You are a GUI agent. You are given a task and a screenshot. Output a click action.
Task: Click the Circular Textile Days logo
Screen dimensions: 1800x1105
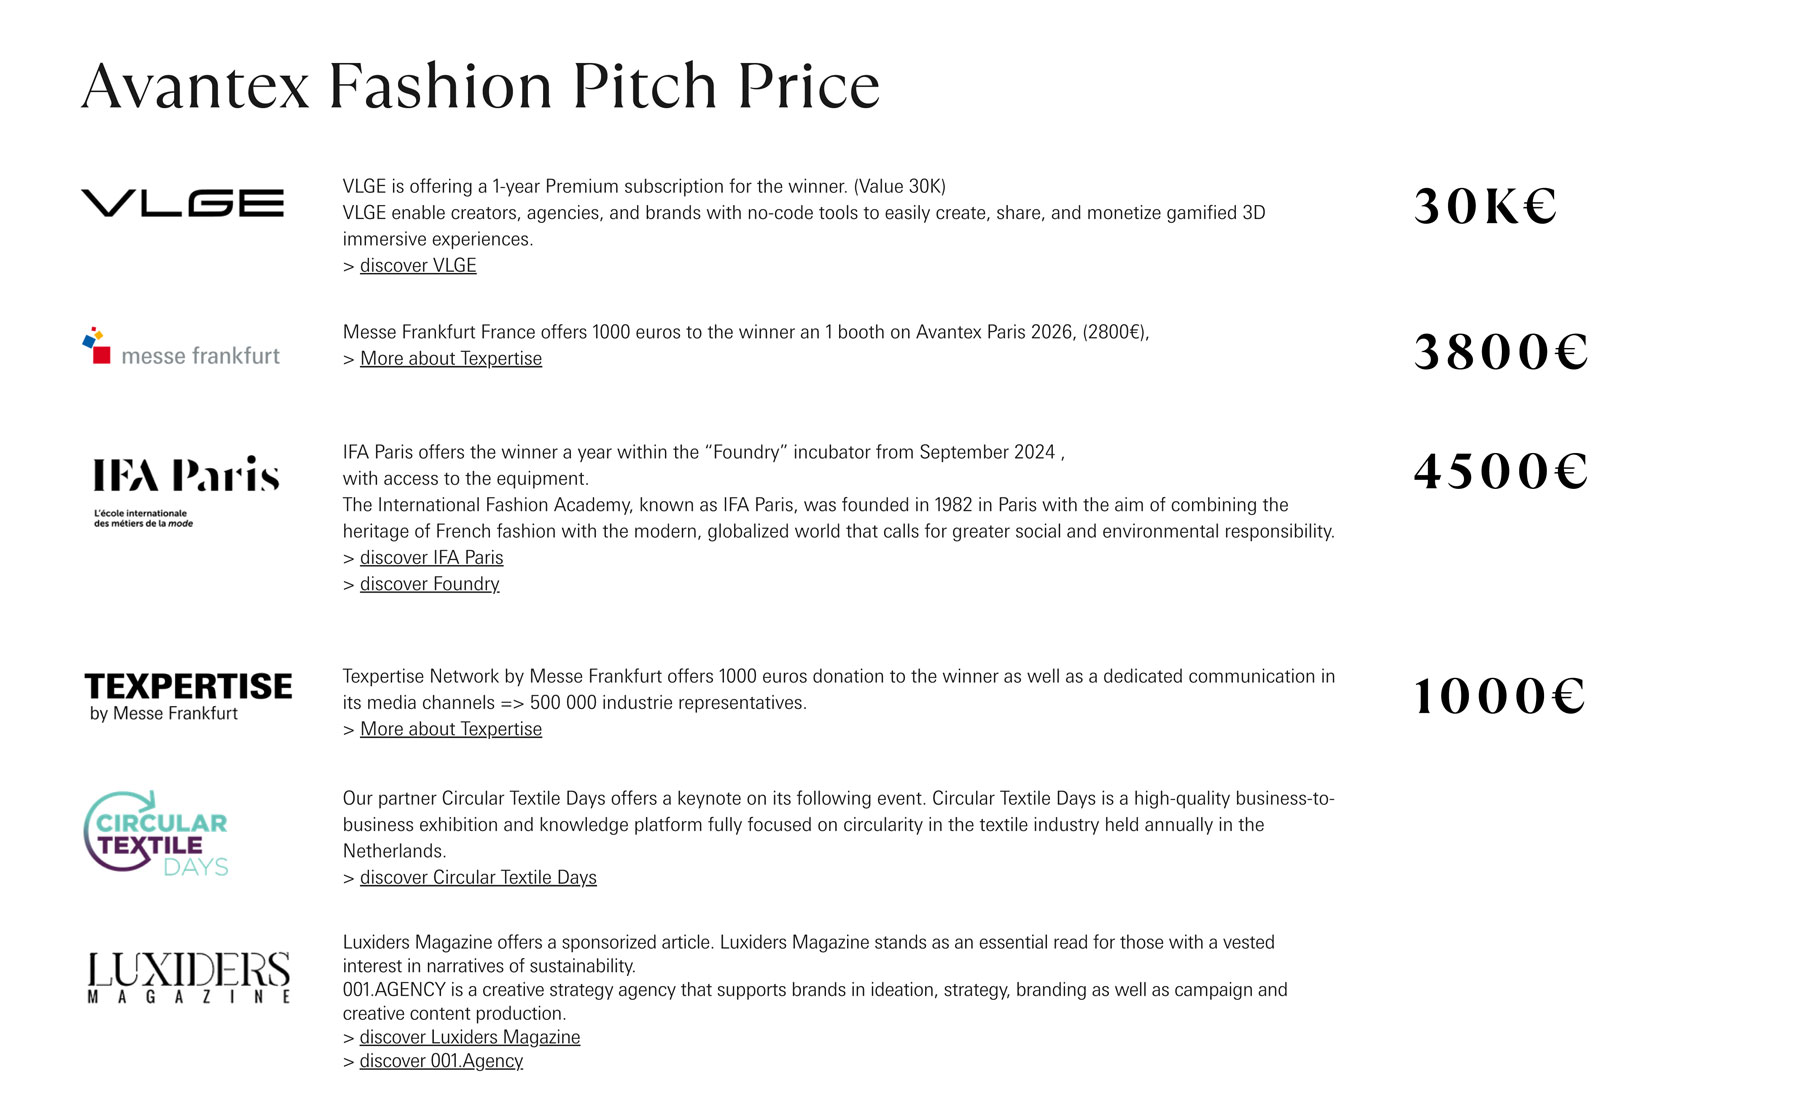(x=156, y=834)
